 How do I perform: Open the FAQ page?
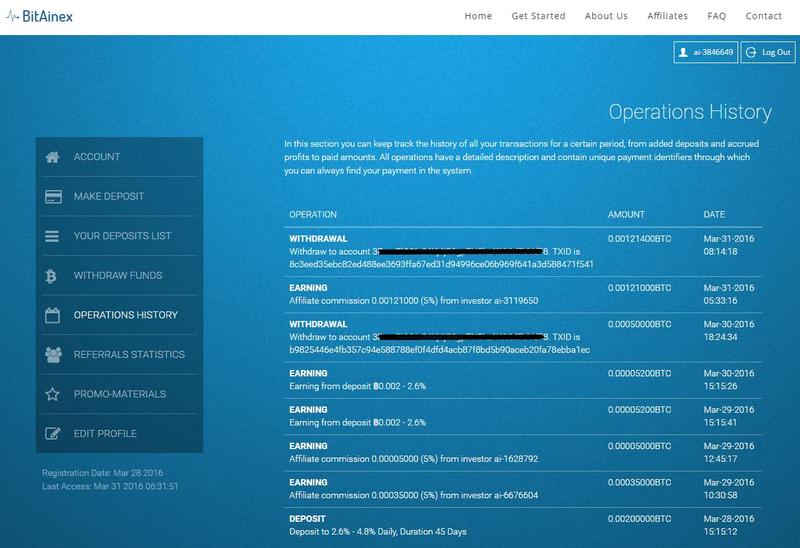pos(716,16)
